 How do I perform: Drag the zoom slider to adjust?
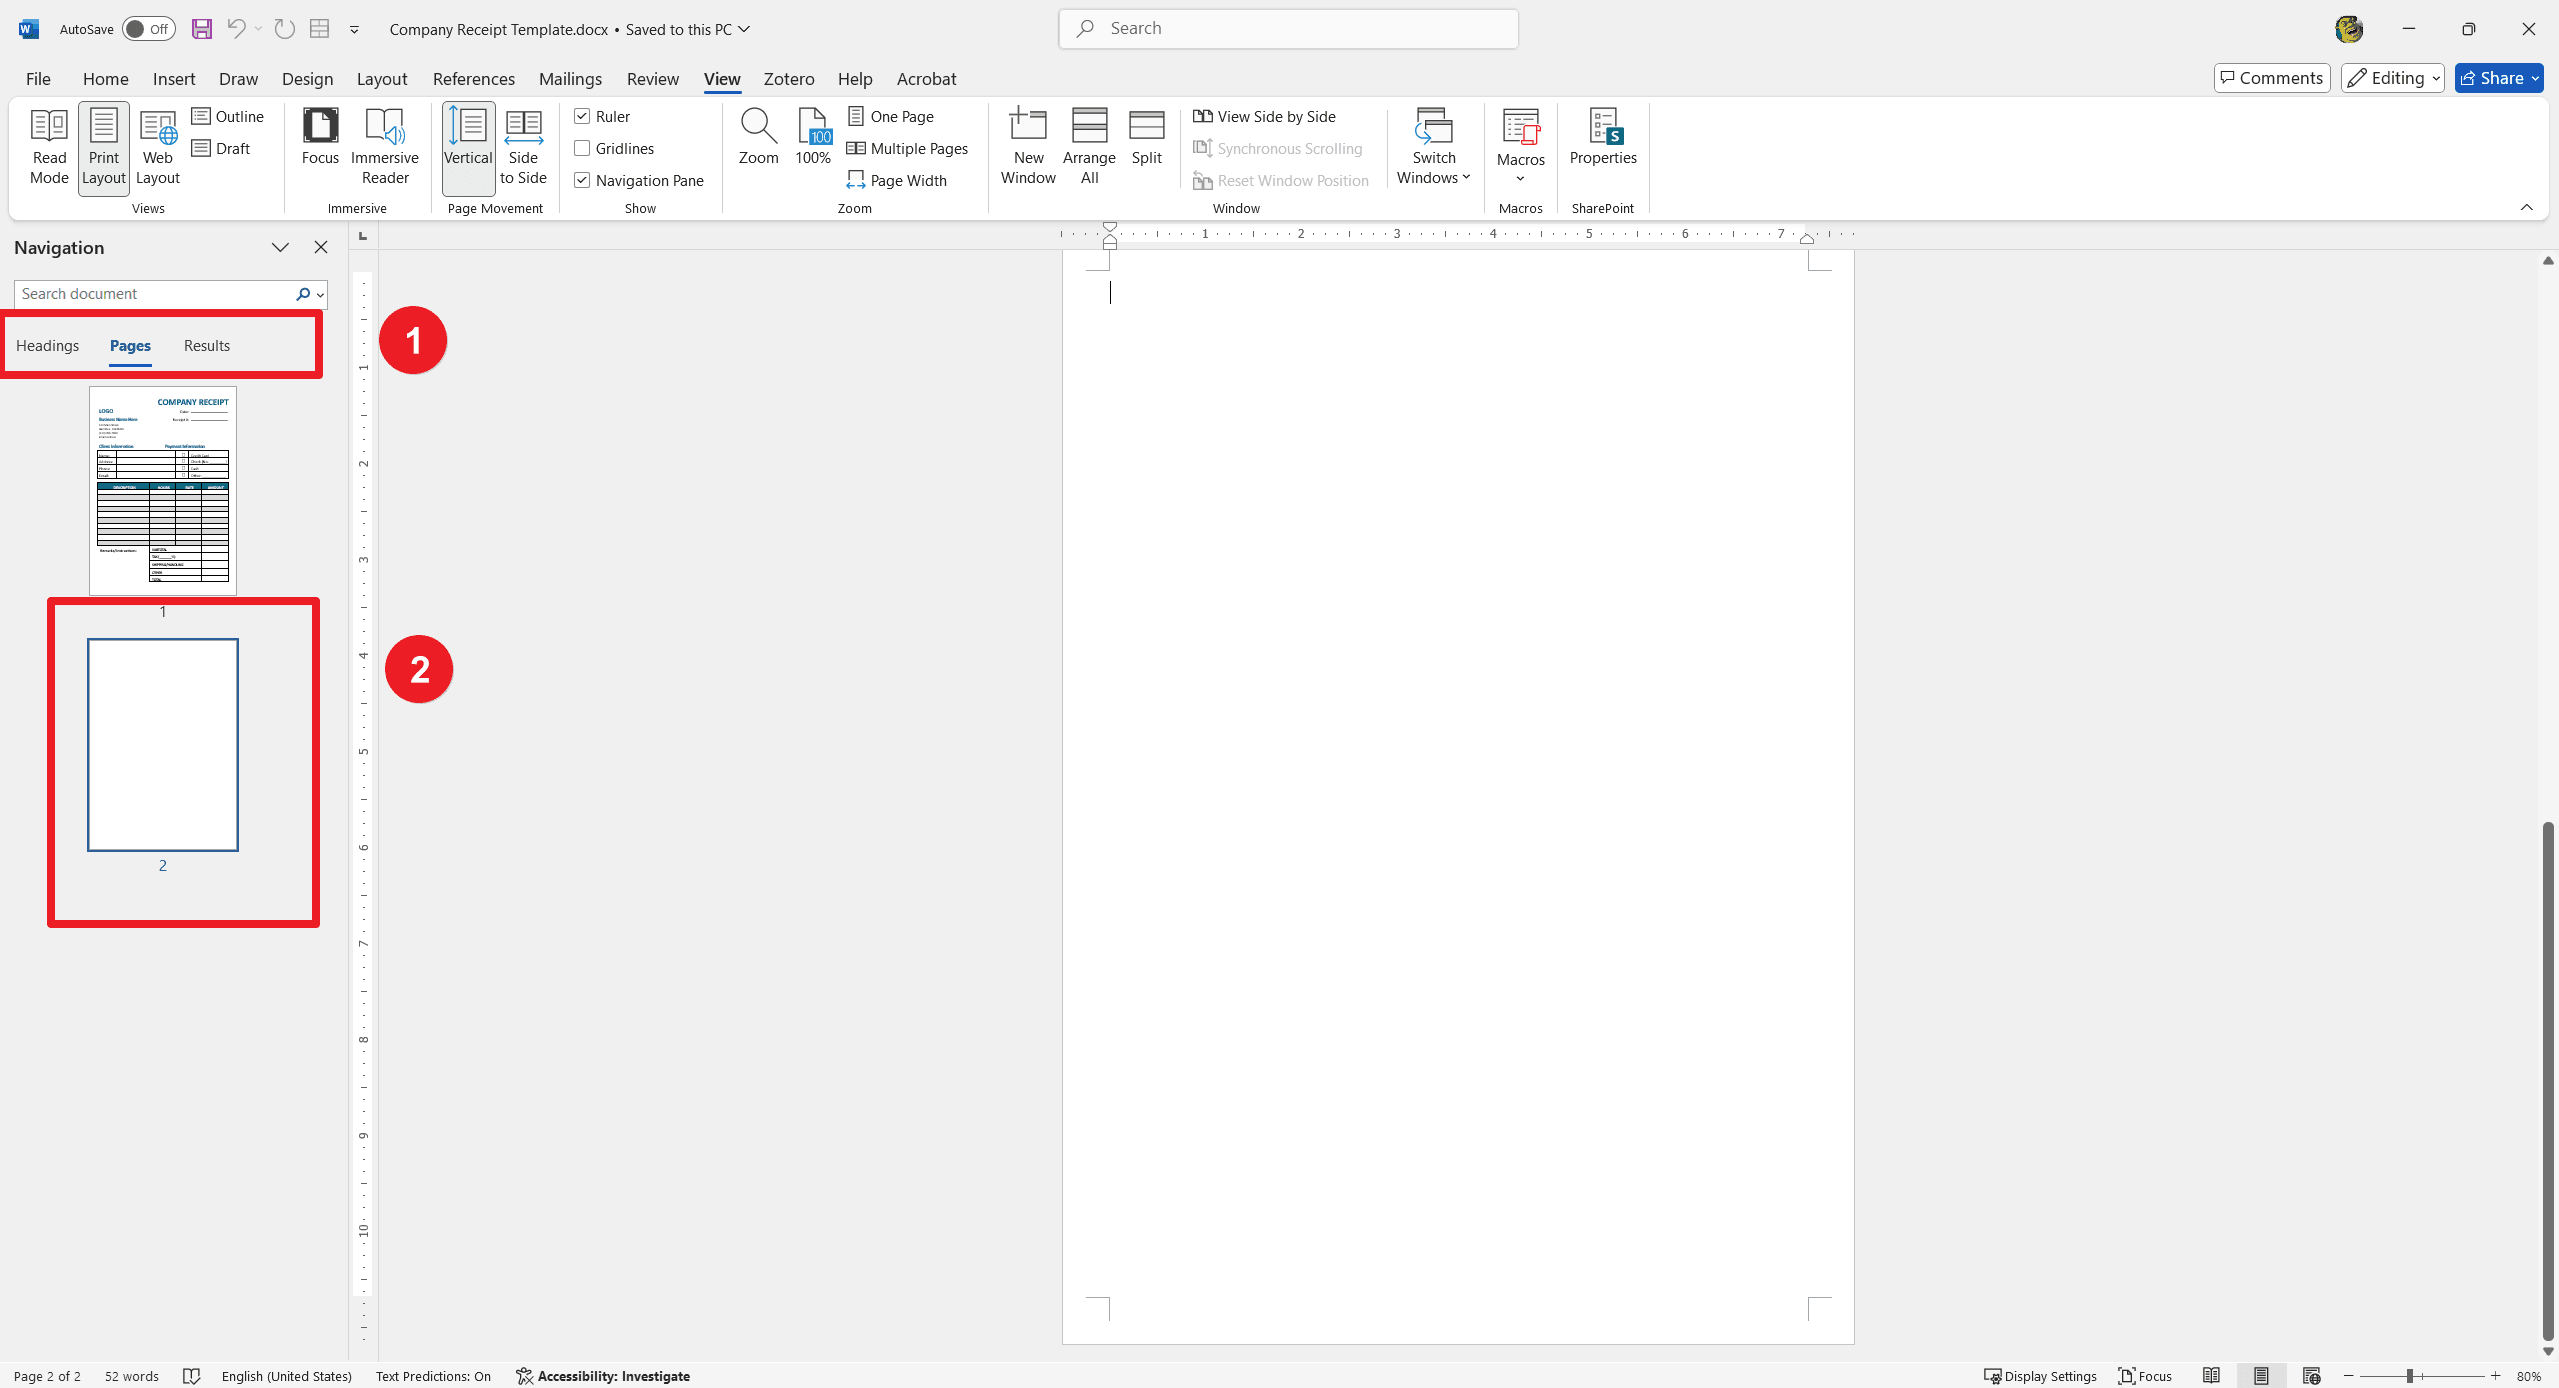[2409, 1376]
